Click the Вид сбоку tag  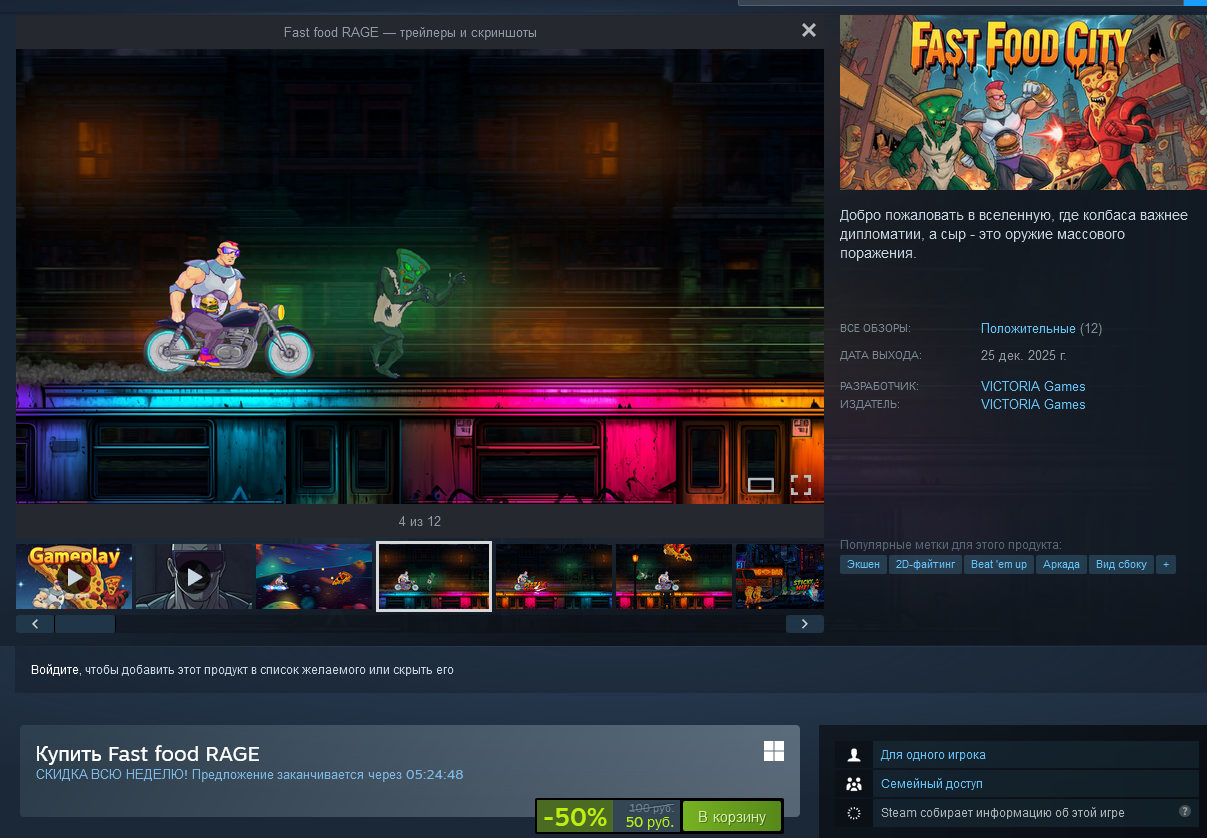tap(1121, 565)
